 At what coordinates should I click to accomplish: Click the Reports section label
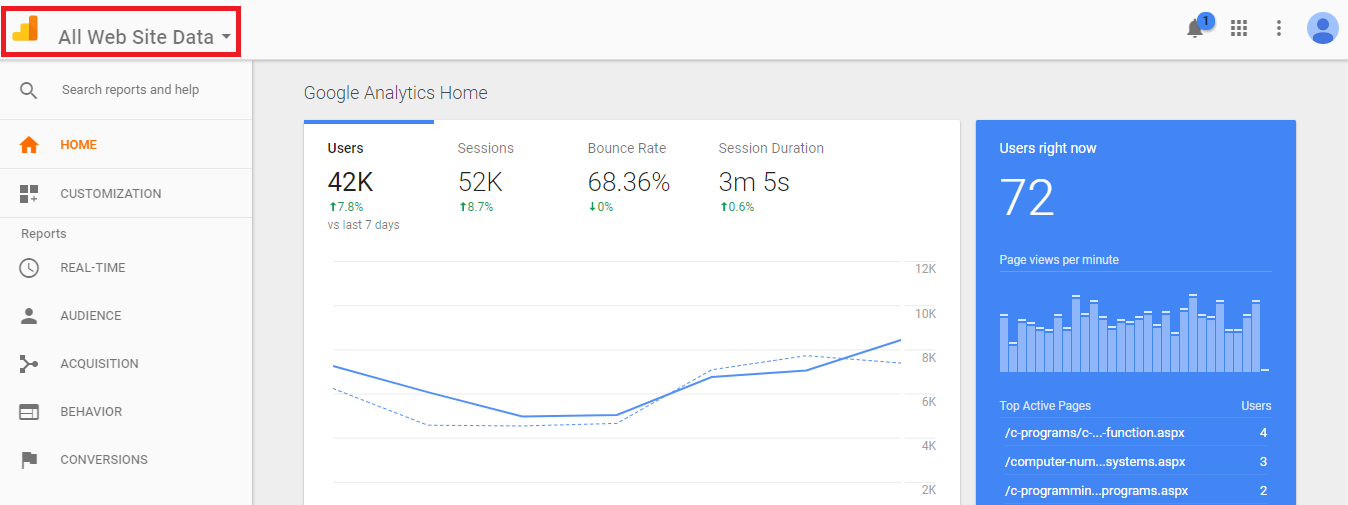pos(44,234)
